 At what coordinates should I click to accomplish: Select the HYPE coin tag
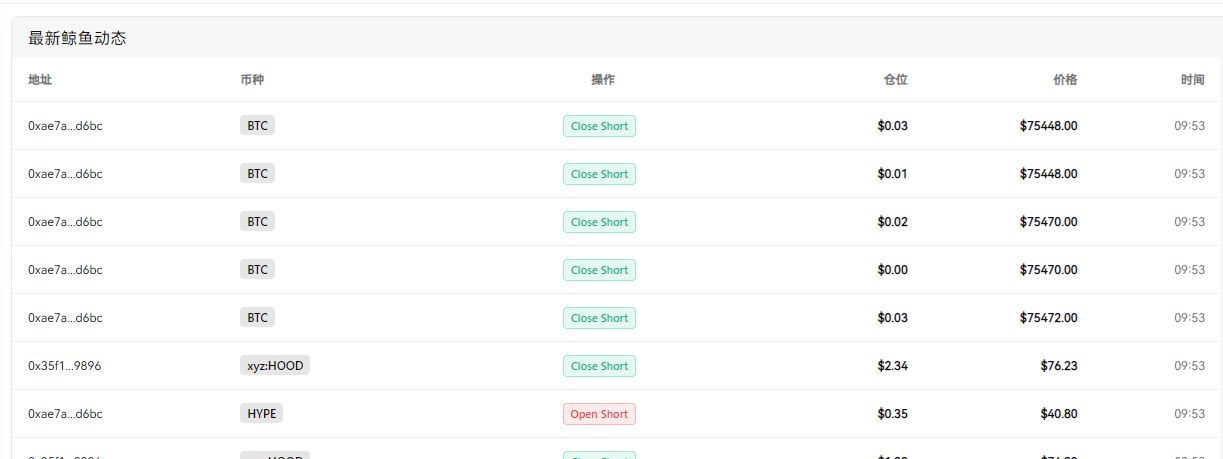(261, 413)
